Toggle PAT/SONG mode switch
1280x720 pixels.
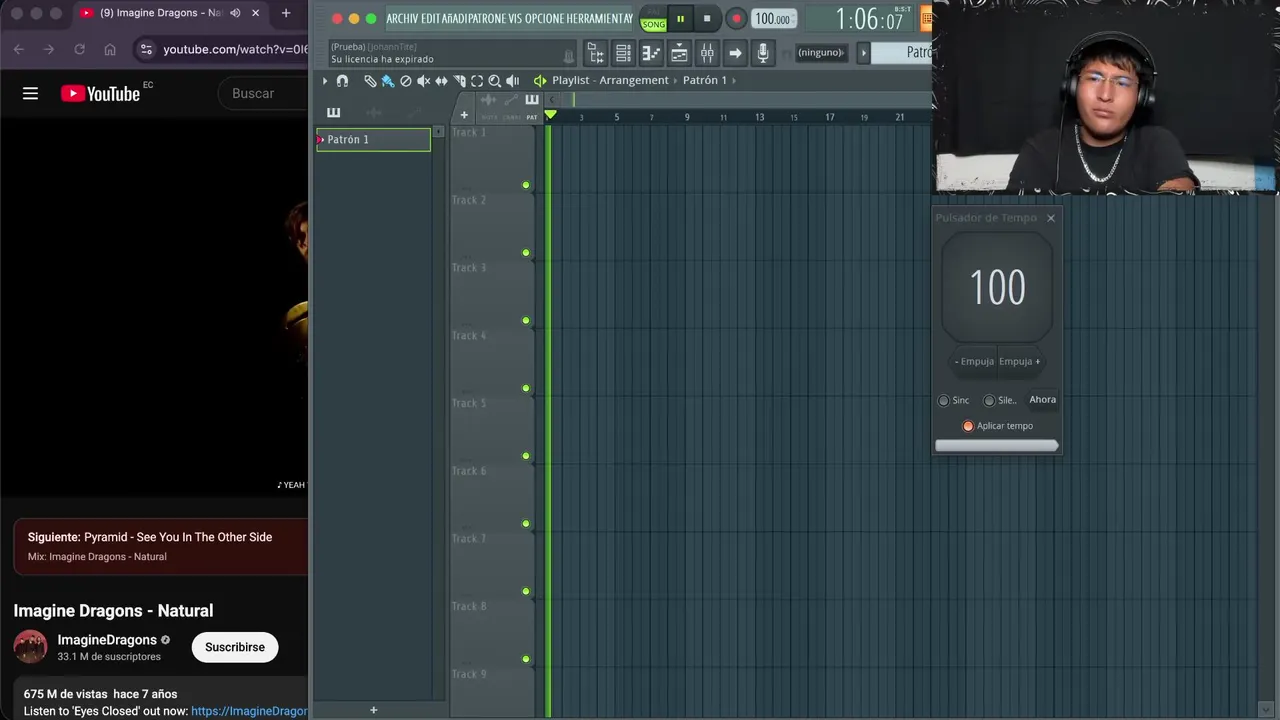click(x=653, y=19)
